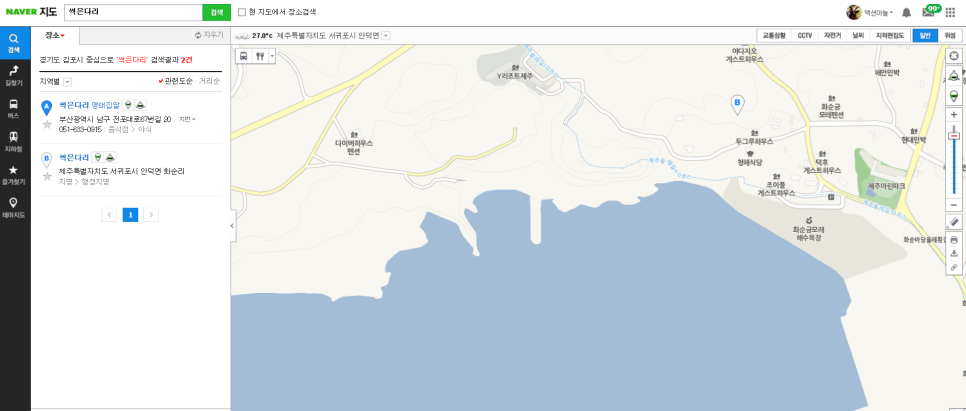Expand the region filter (지역별) dropdown

[x=67, y=82]
